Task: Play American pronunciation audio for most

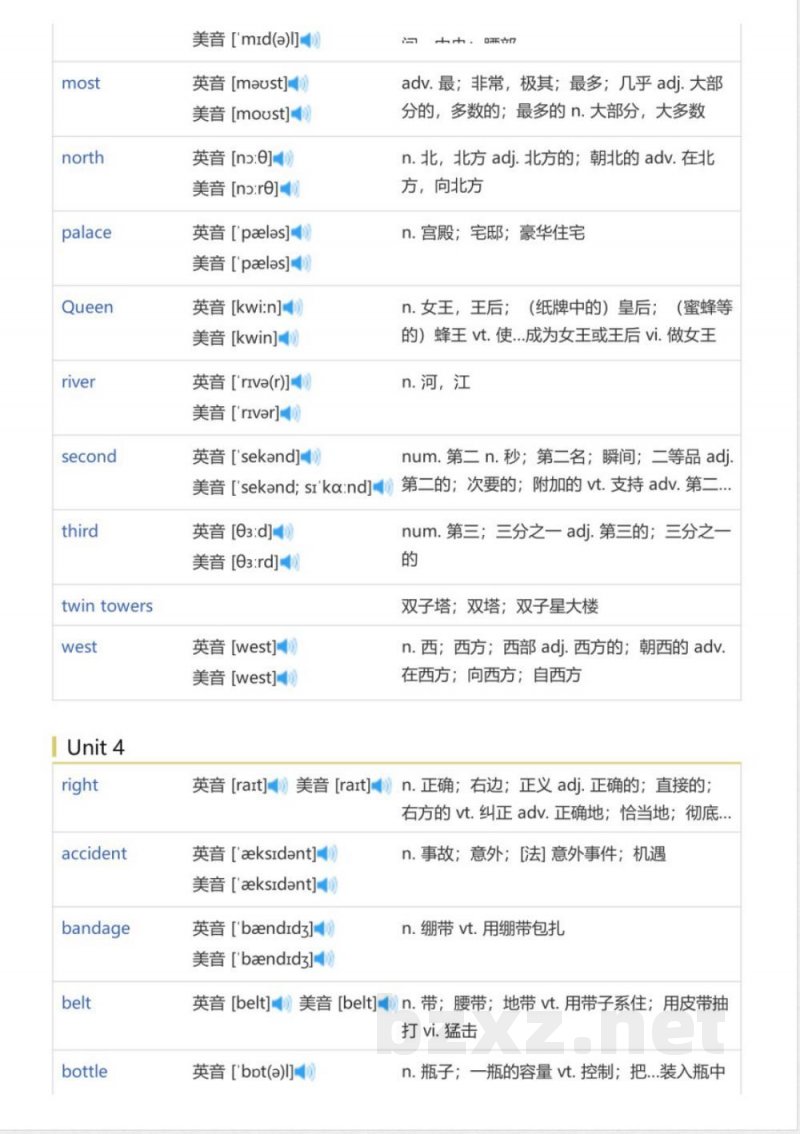Action: pyautogui.click(x=300, y=114)
